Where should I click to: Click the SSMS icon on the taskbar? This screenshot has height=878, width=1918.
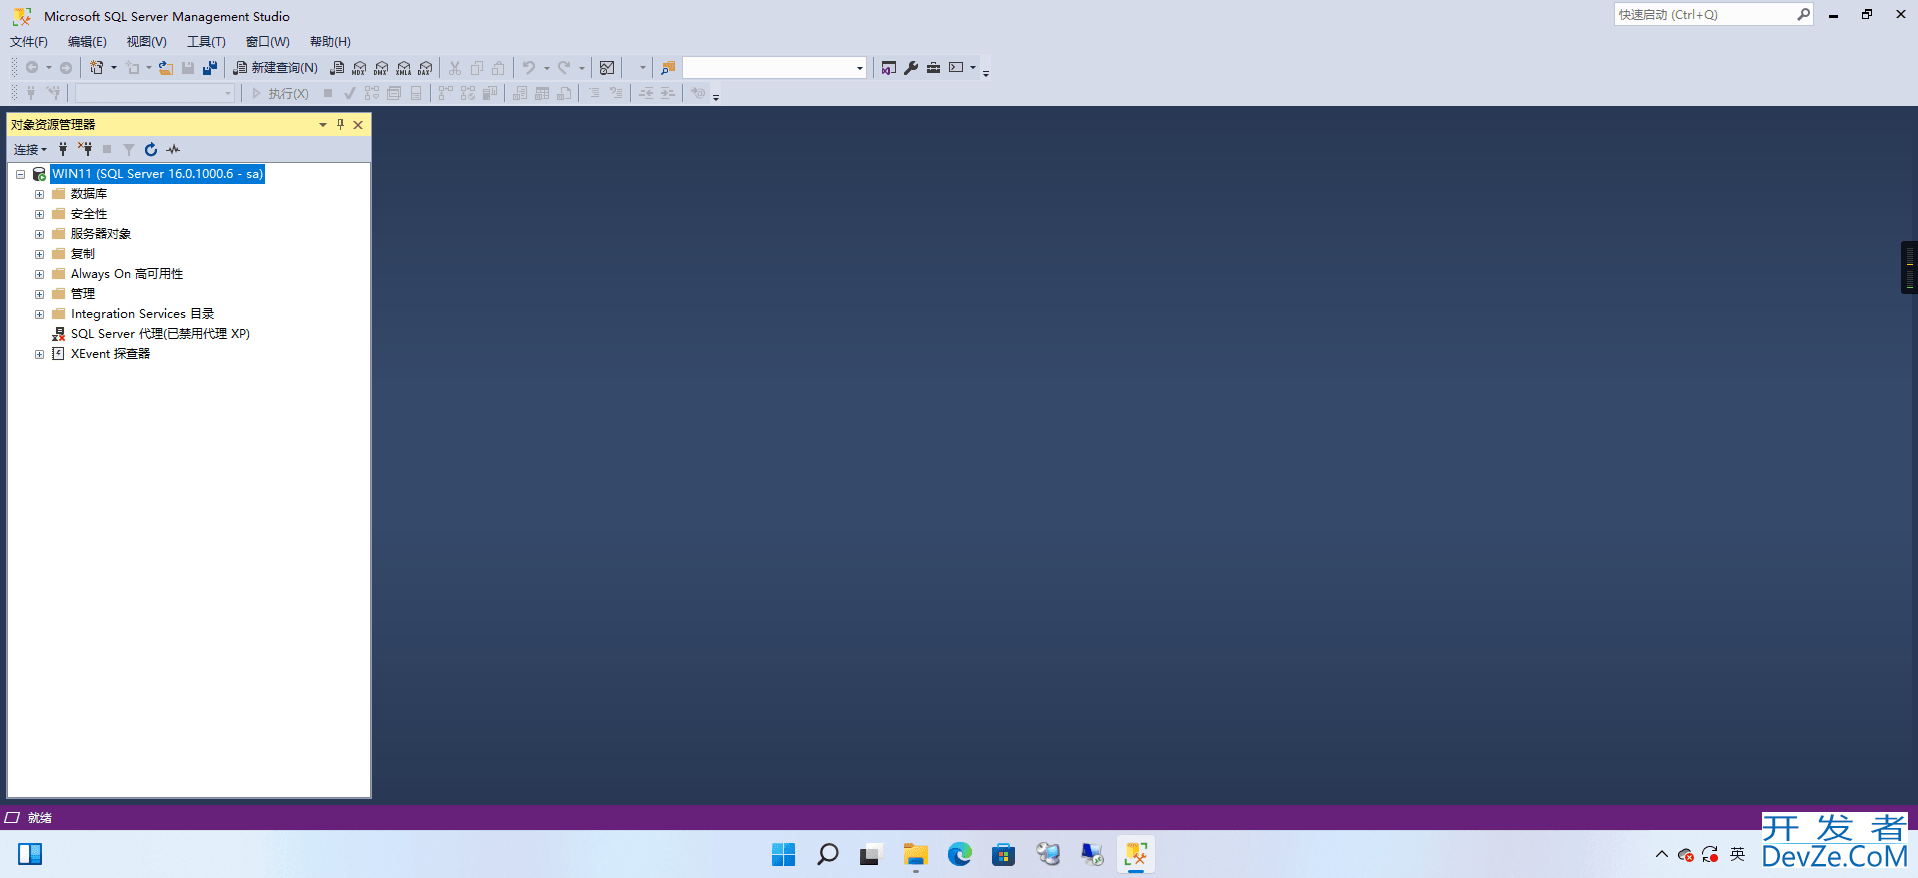click(1136, 855)
